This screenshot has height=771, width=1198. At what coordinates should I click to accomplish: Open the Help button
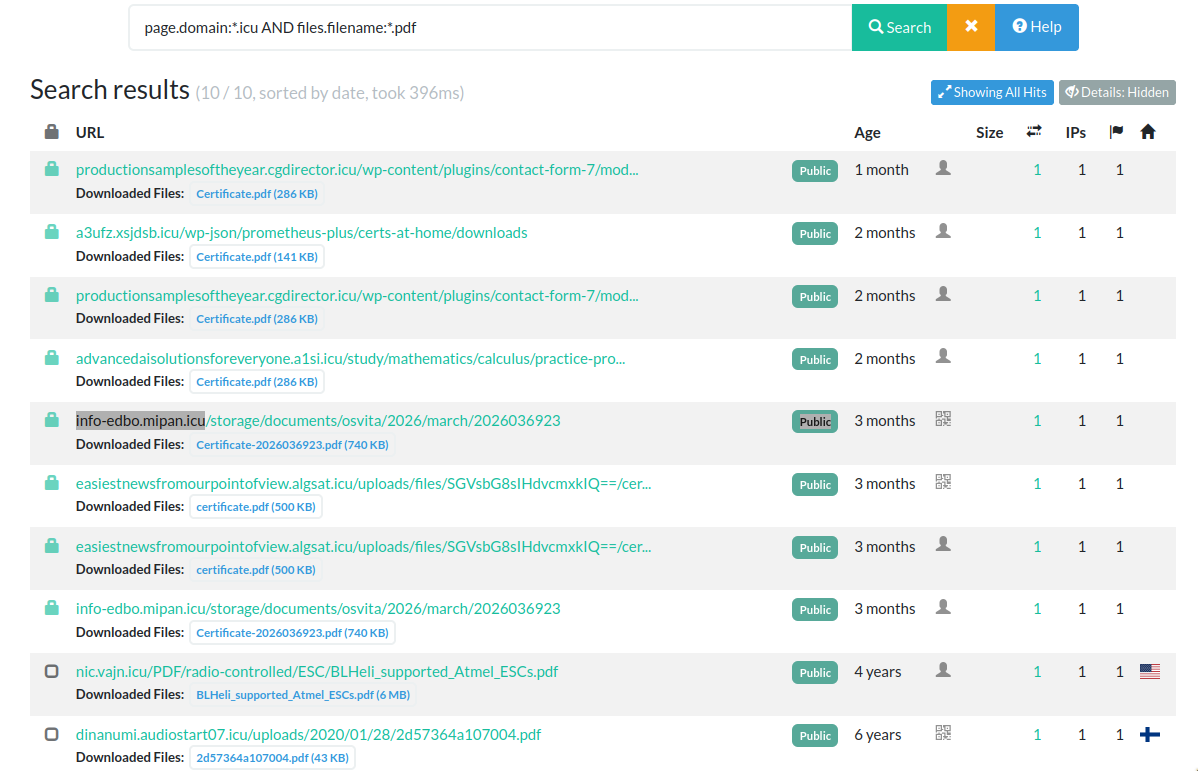[x=1037, y=28]
